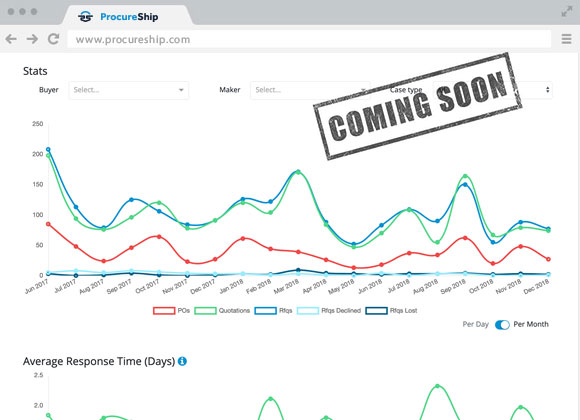Viewport: 580px width, 420px height.
Task: Expand the Case type dropdown arrows
Action: coord(547,90)
